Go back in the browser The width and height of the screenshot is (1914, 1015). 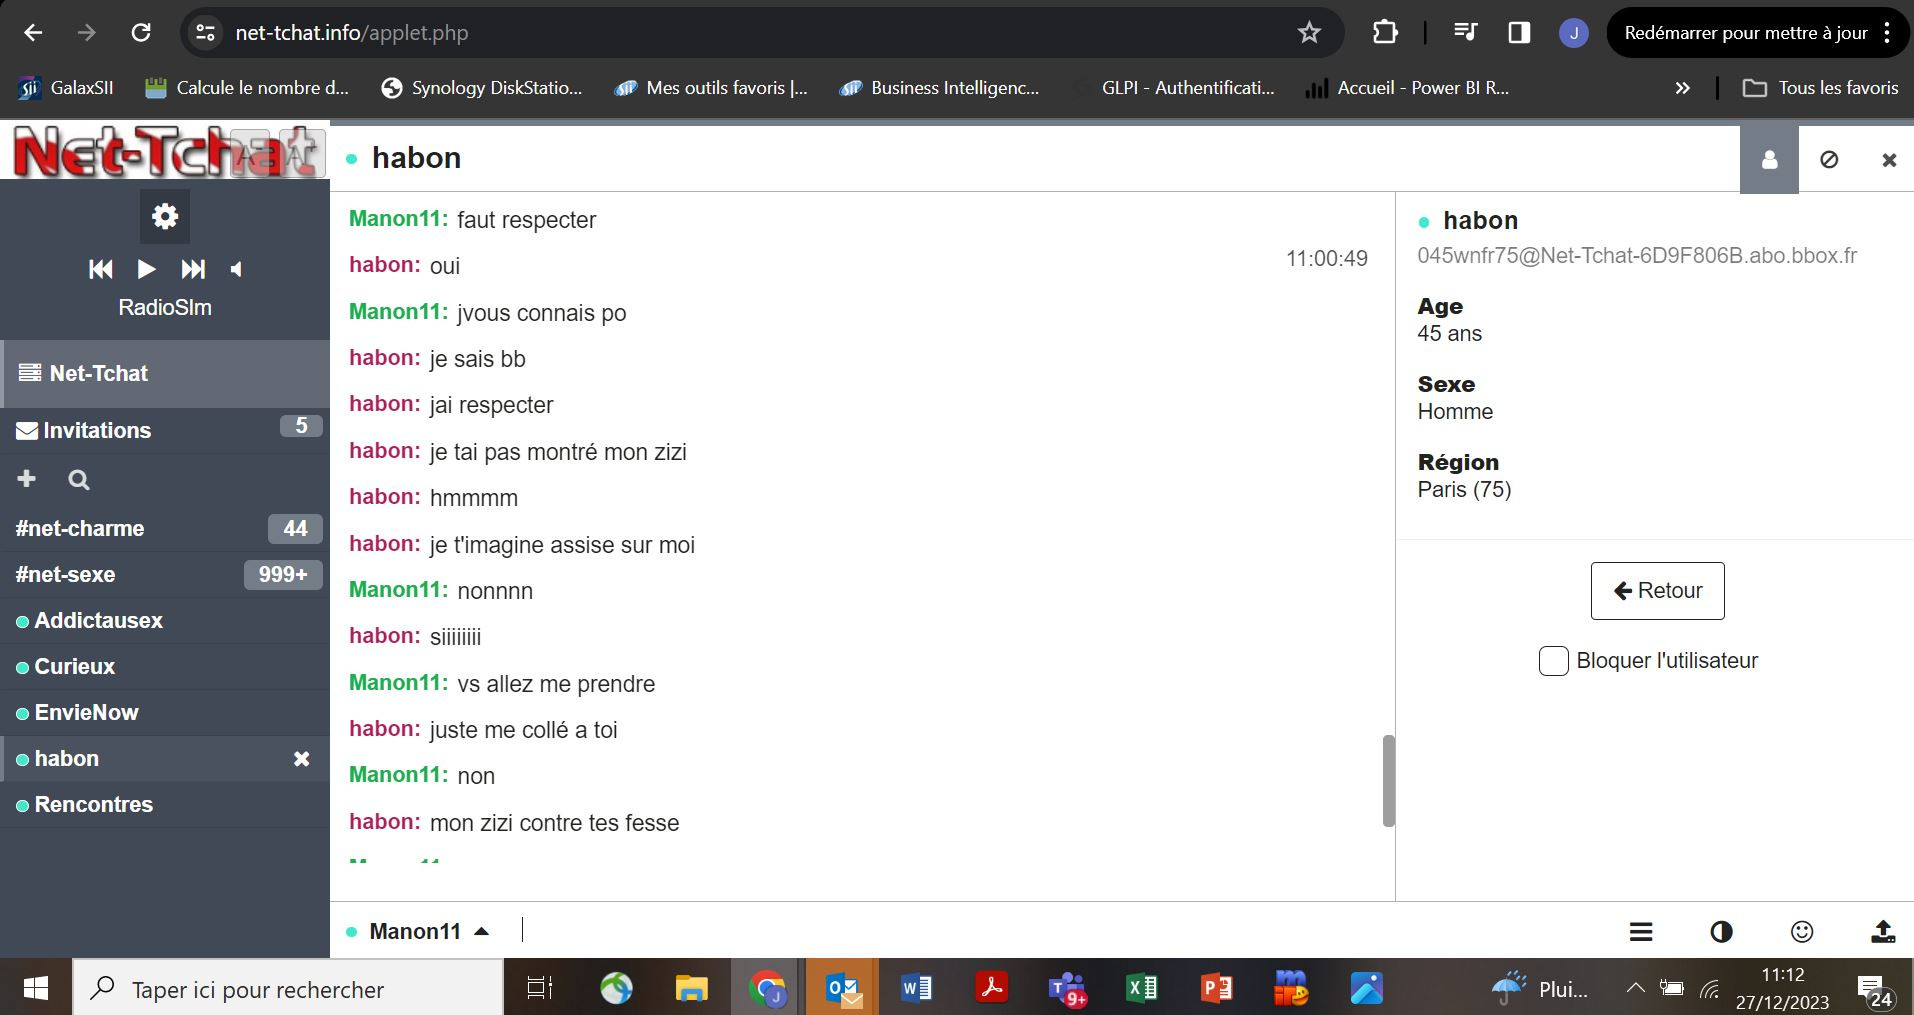click(x=33, y=33)
